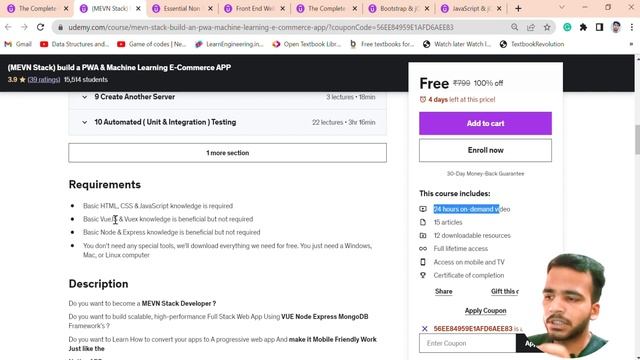Image resolution: width=640 pixels, height=360 pixels.
Task: Close the JavaScript & jQuery tab
Action: [499, 9]
